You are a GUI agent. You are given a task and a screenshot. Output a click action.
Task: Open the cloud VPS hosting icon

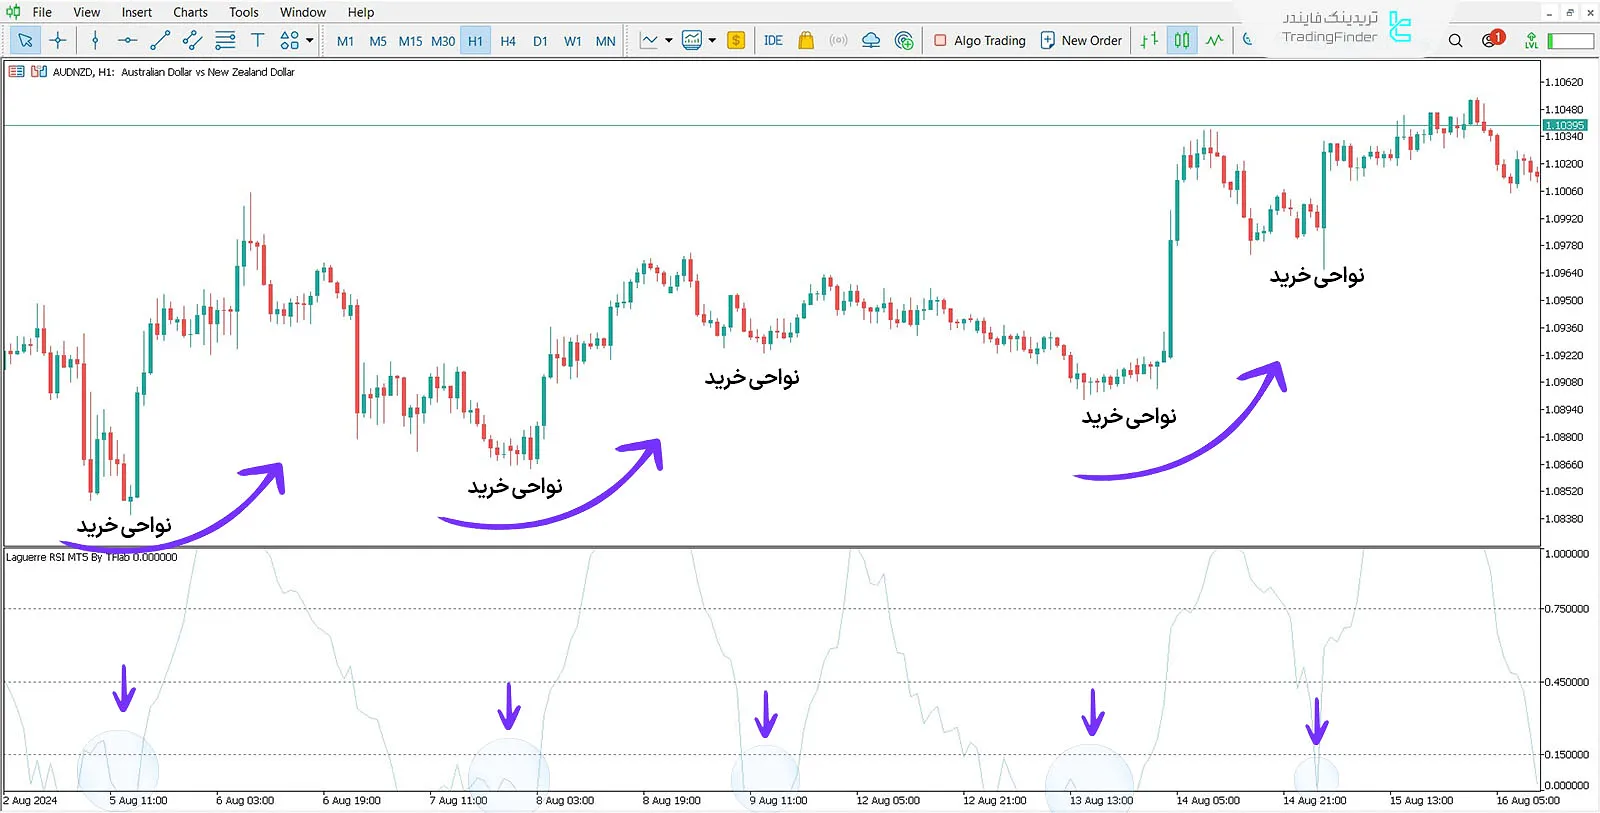[x=871, y=40]
